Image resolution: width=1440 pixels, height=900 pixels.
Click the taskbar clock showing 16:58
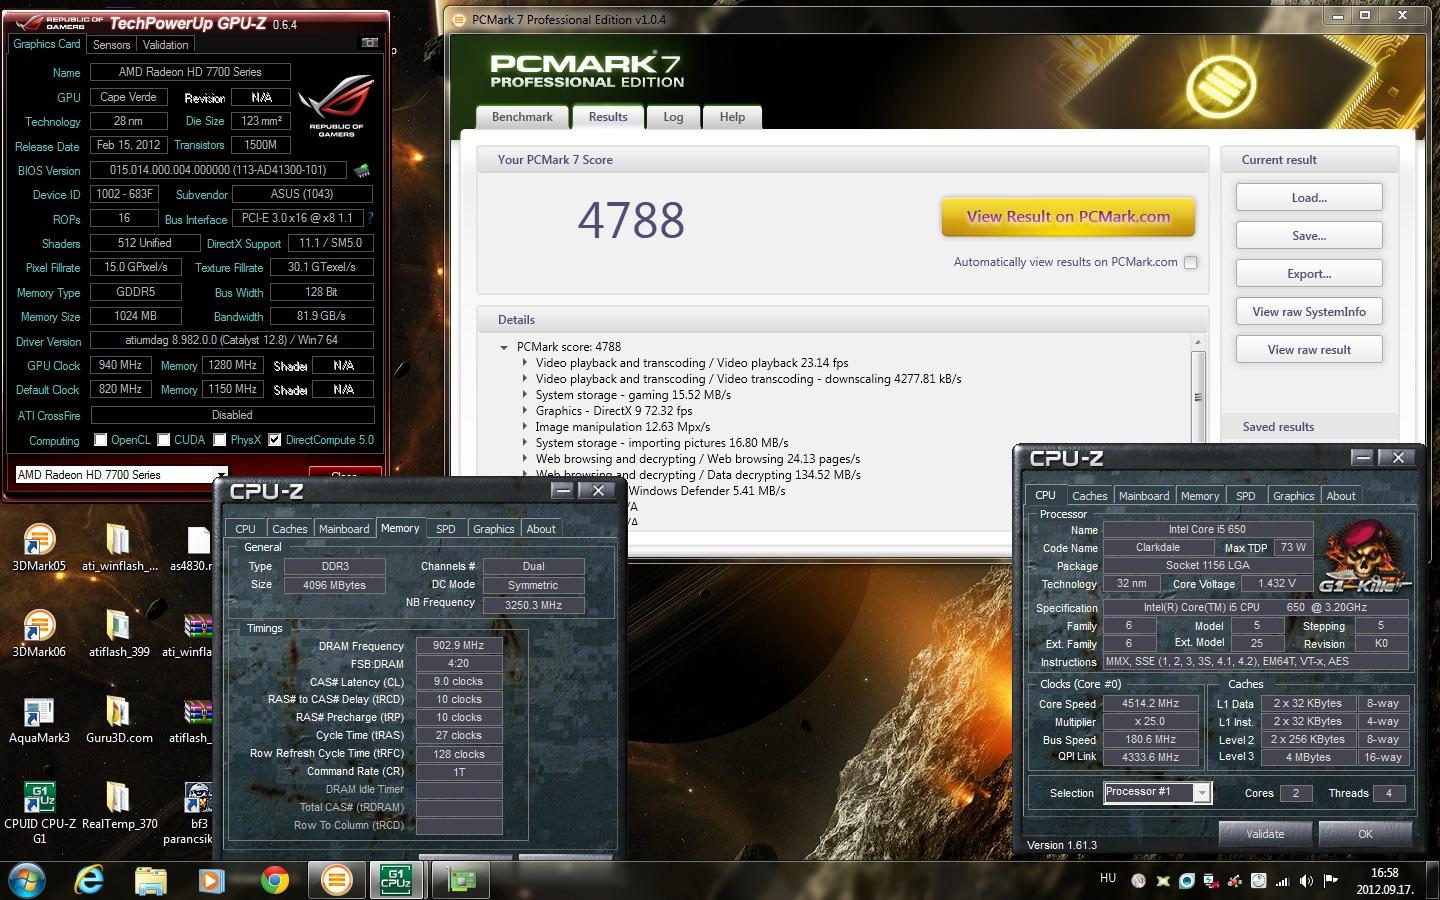click(x=1384, y=880)
